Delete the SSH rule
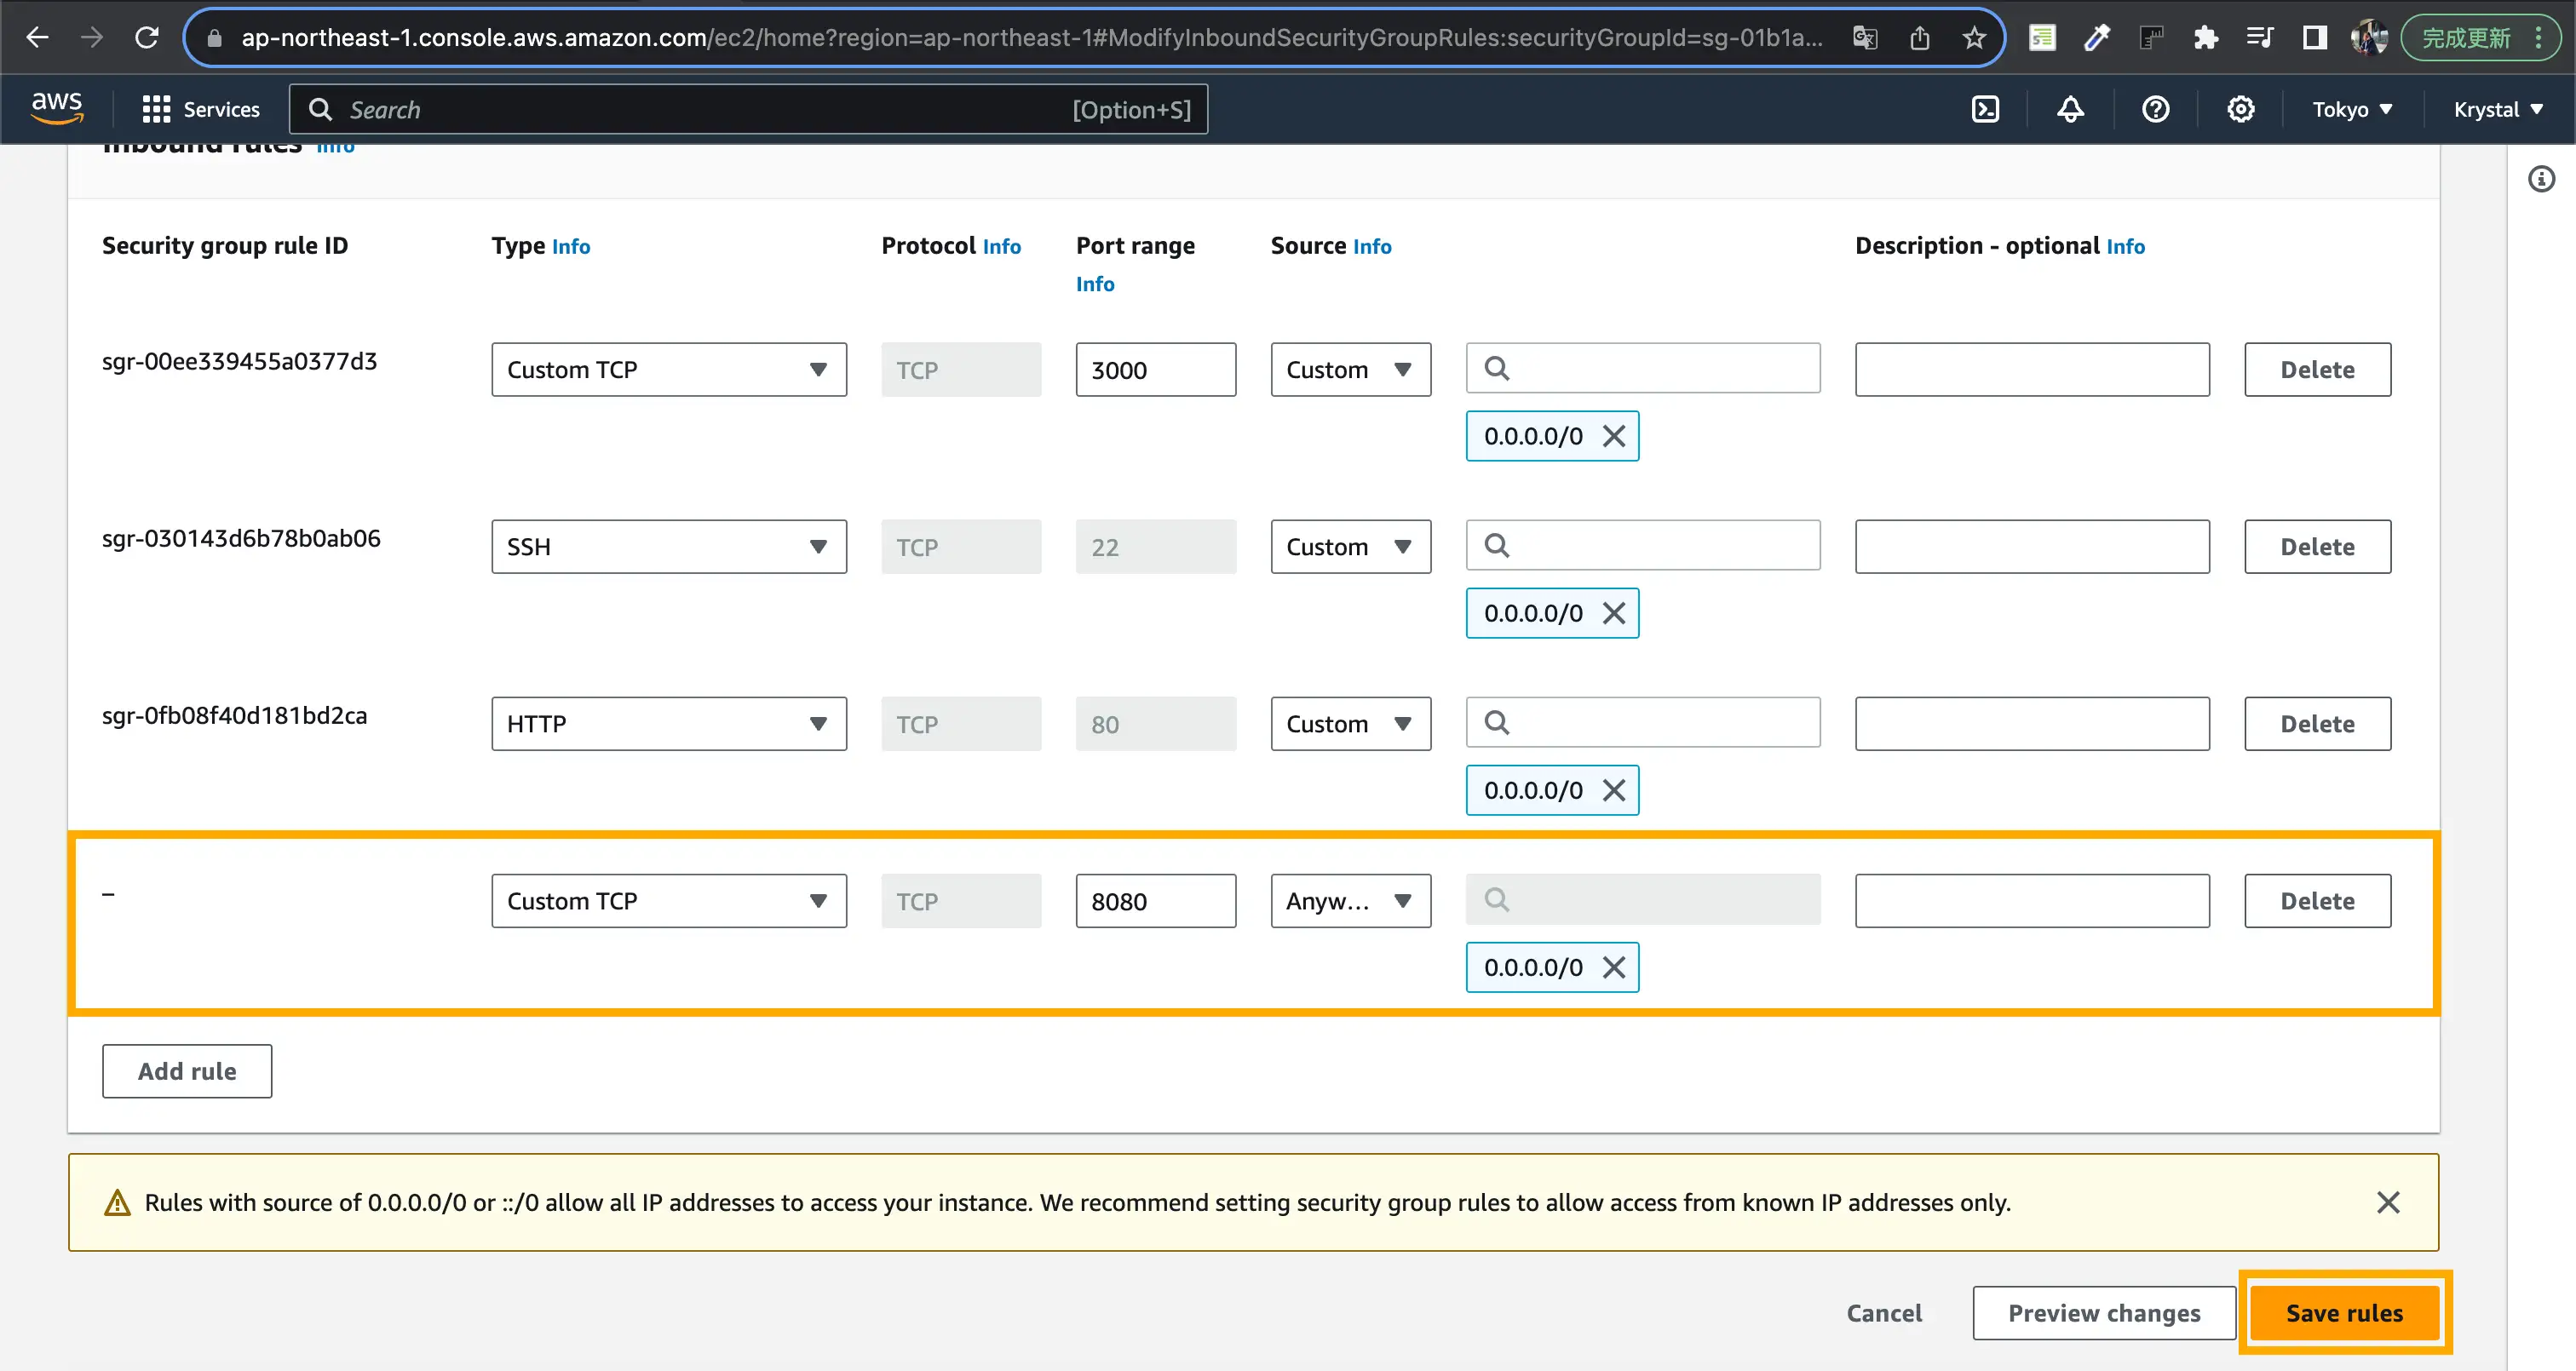The width and height of the screenshot is (2576, 1371). [x=2318, y=547]
